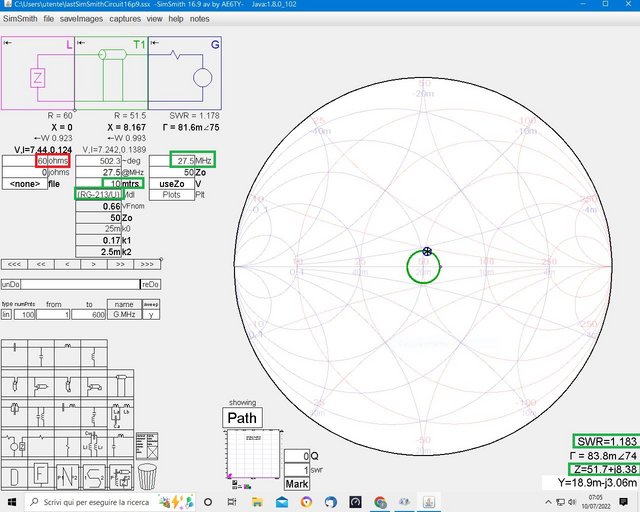Image resolution: width=640 pixels, height=512 pixels.
Task: Collapse the L load block arrow
Action: 7,42
